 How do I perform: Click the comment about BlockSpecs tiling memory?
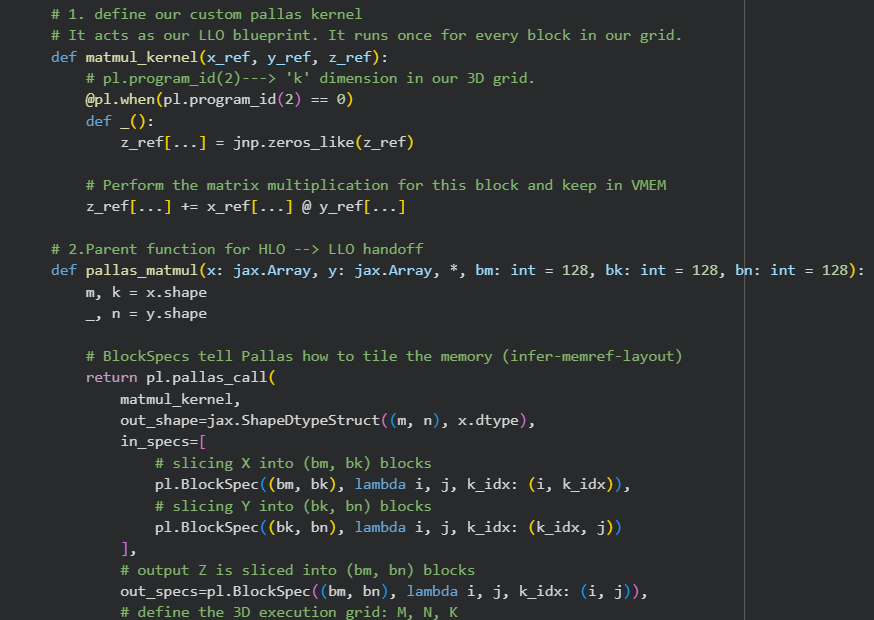point(384,356)
